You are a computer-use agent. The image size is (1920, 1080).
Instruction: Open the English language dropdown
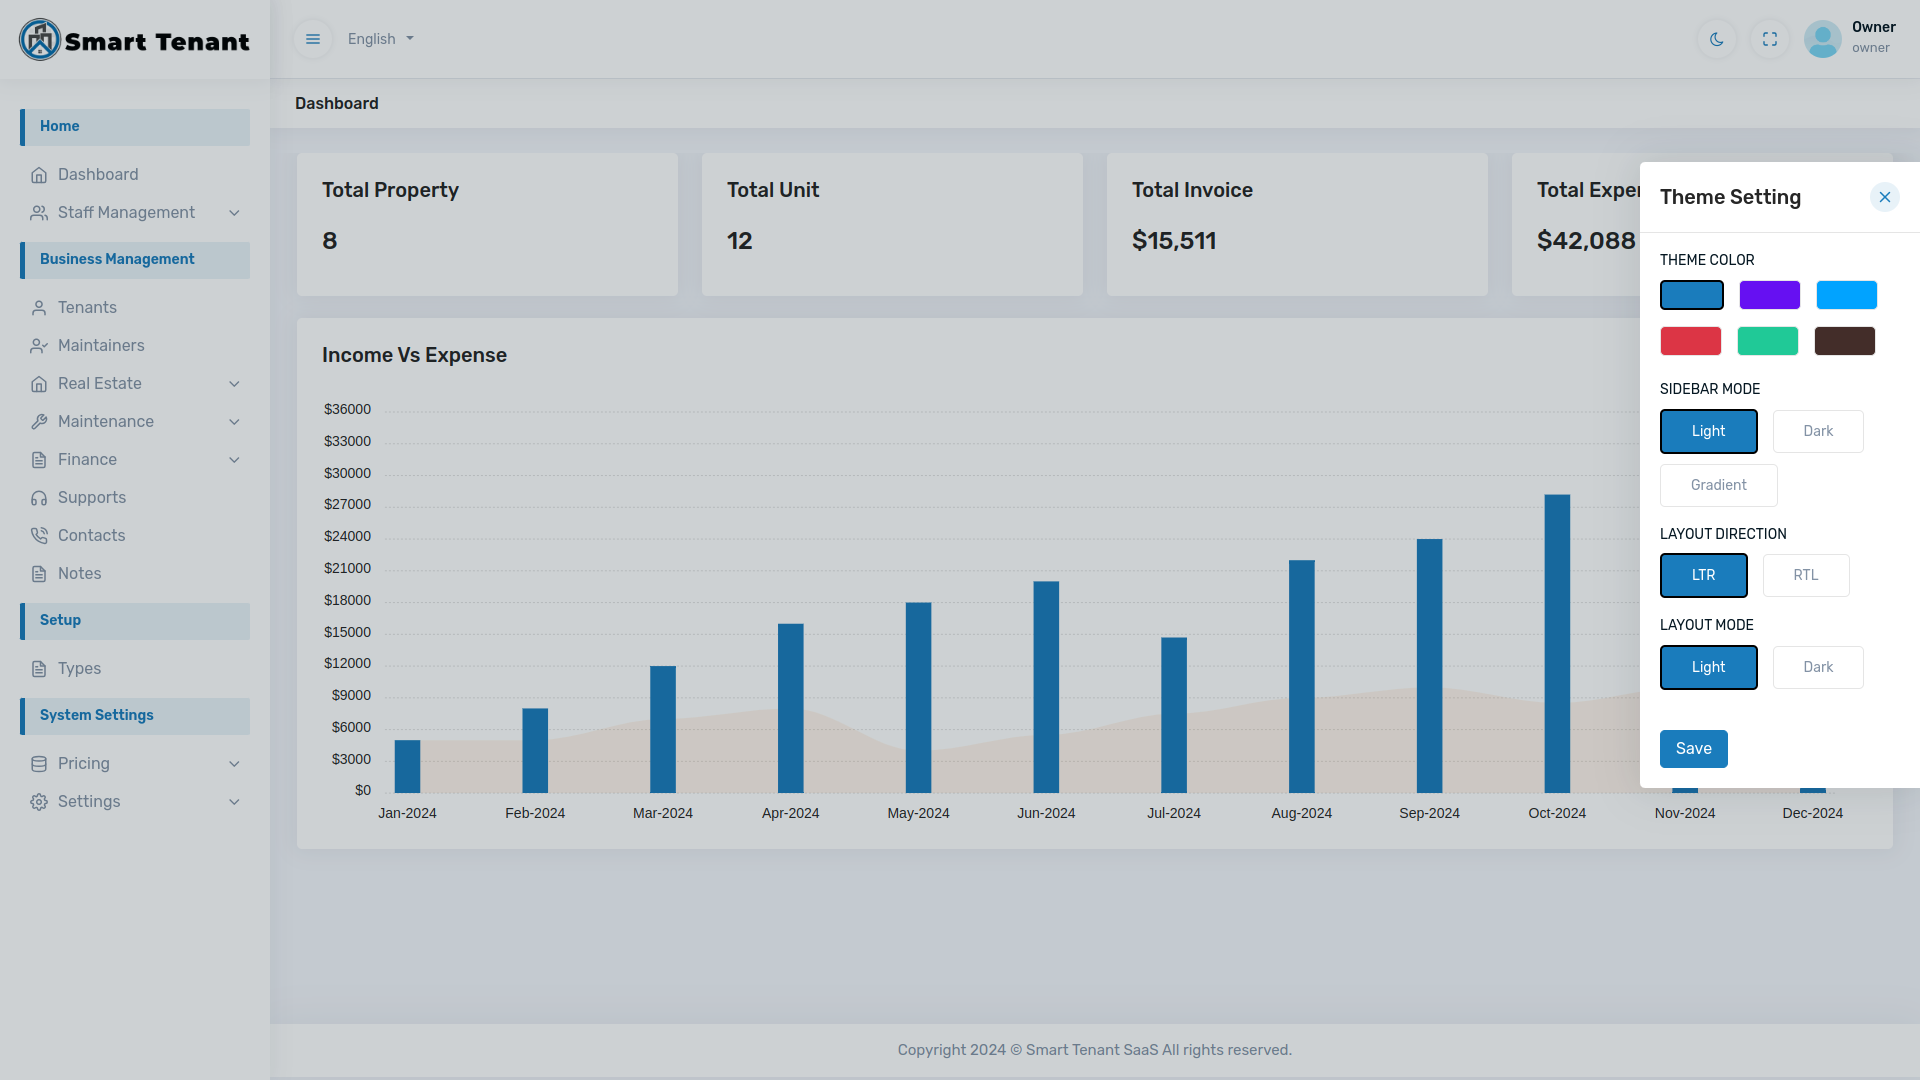click(x=381, y=39)
